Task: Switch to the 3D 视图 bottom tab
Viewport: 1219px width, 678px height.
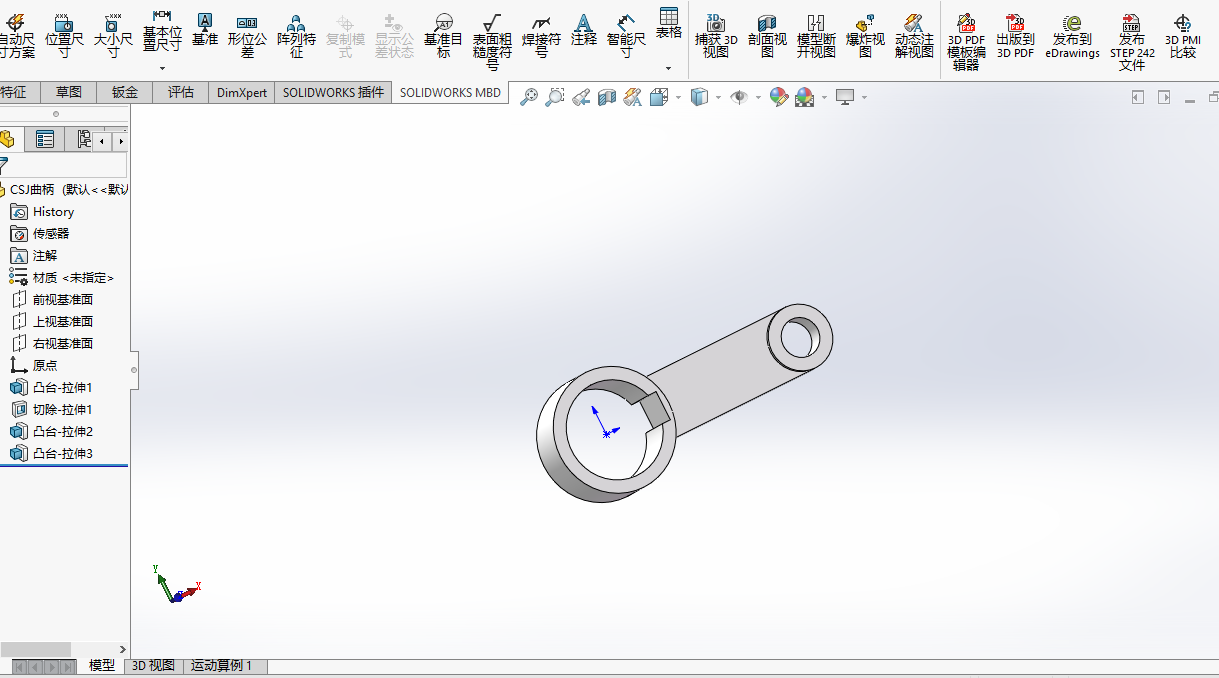Action: point(153,666)
